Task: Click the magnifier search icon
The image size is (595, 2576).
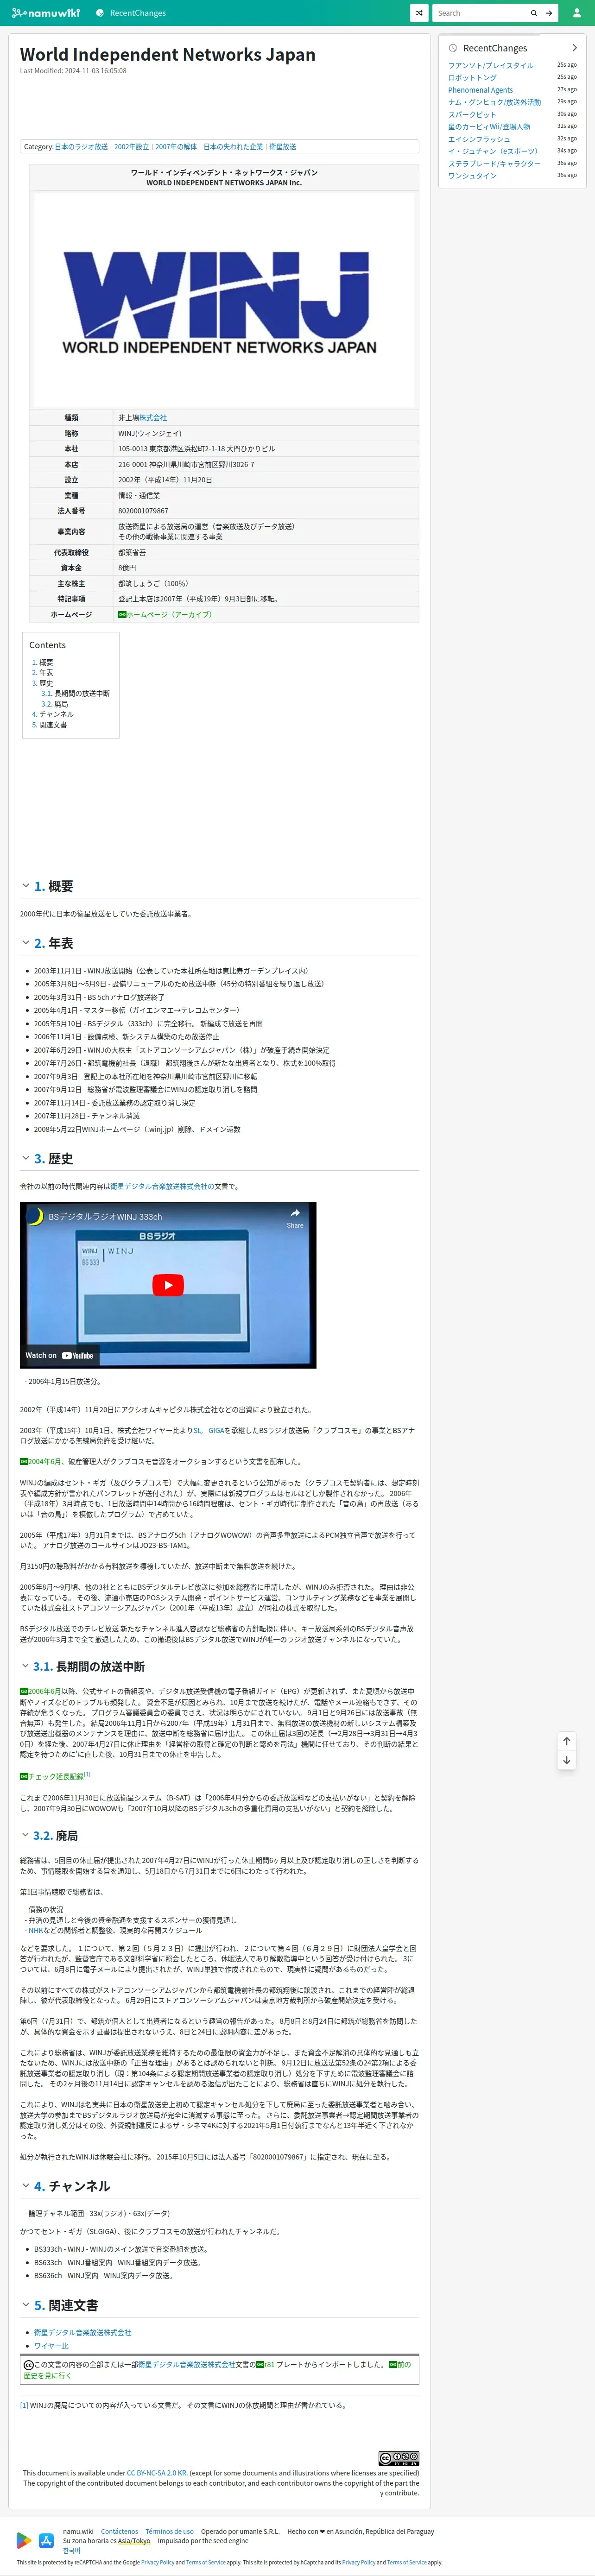Action: pyautogui.click(x=534, y=13)
